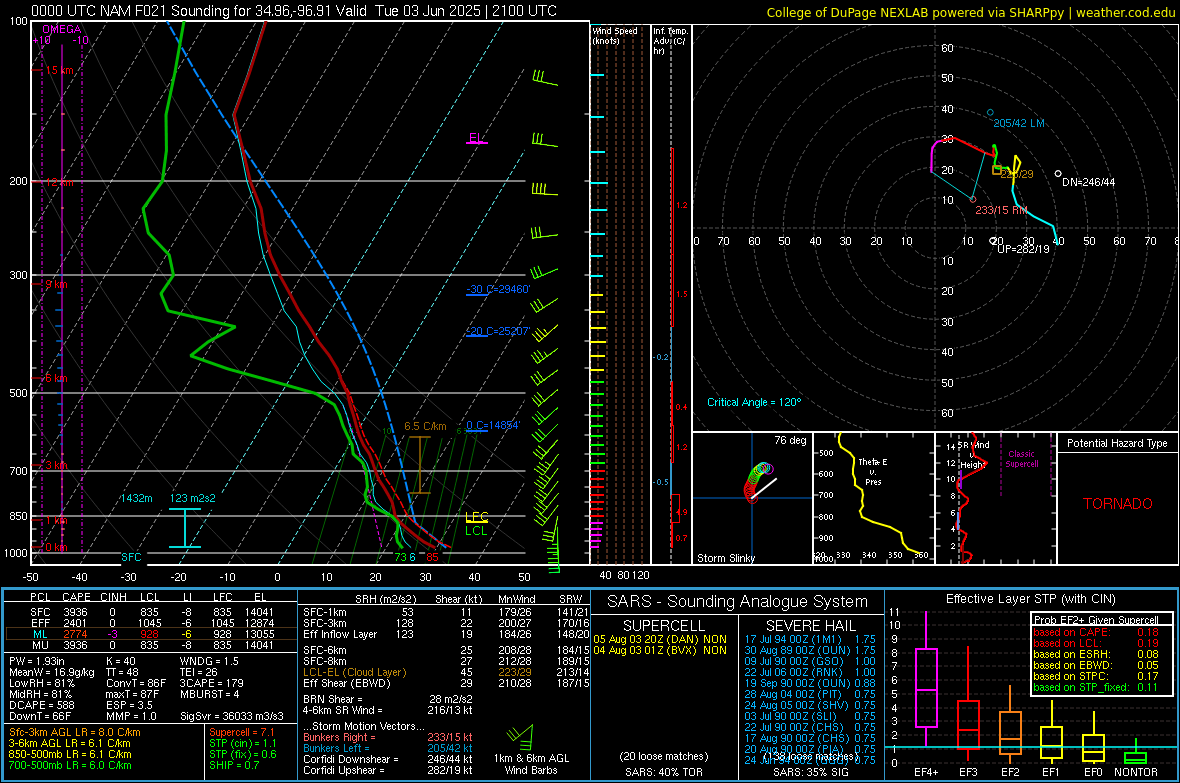1180x783 pixels.
Task: Click the 30 Aug 89 00Z (OUN) hail analogue
Action: pyautogui.click(x=810, y=650)
